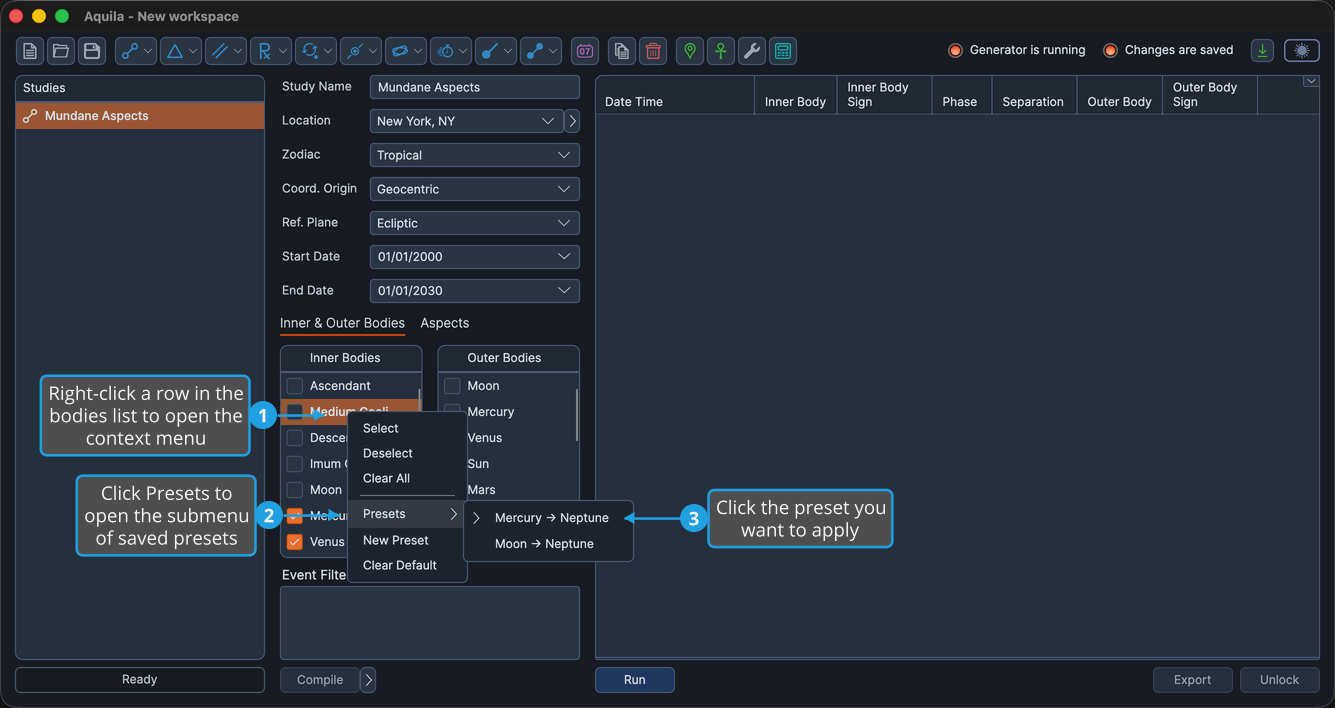1335x708 pixels.
Task: Open the Presets submenu entry
Action: coord(407,514)
